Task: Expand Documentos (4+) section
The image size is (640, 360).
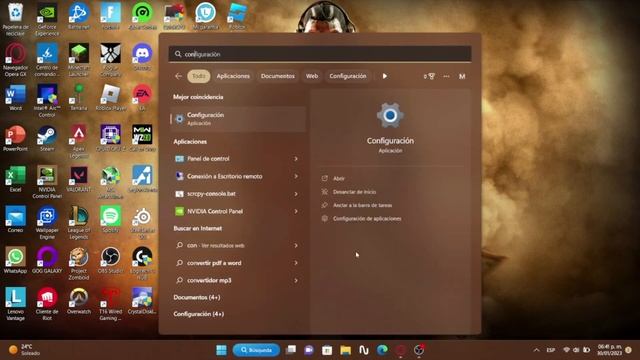Action: [197, 298]
